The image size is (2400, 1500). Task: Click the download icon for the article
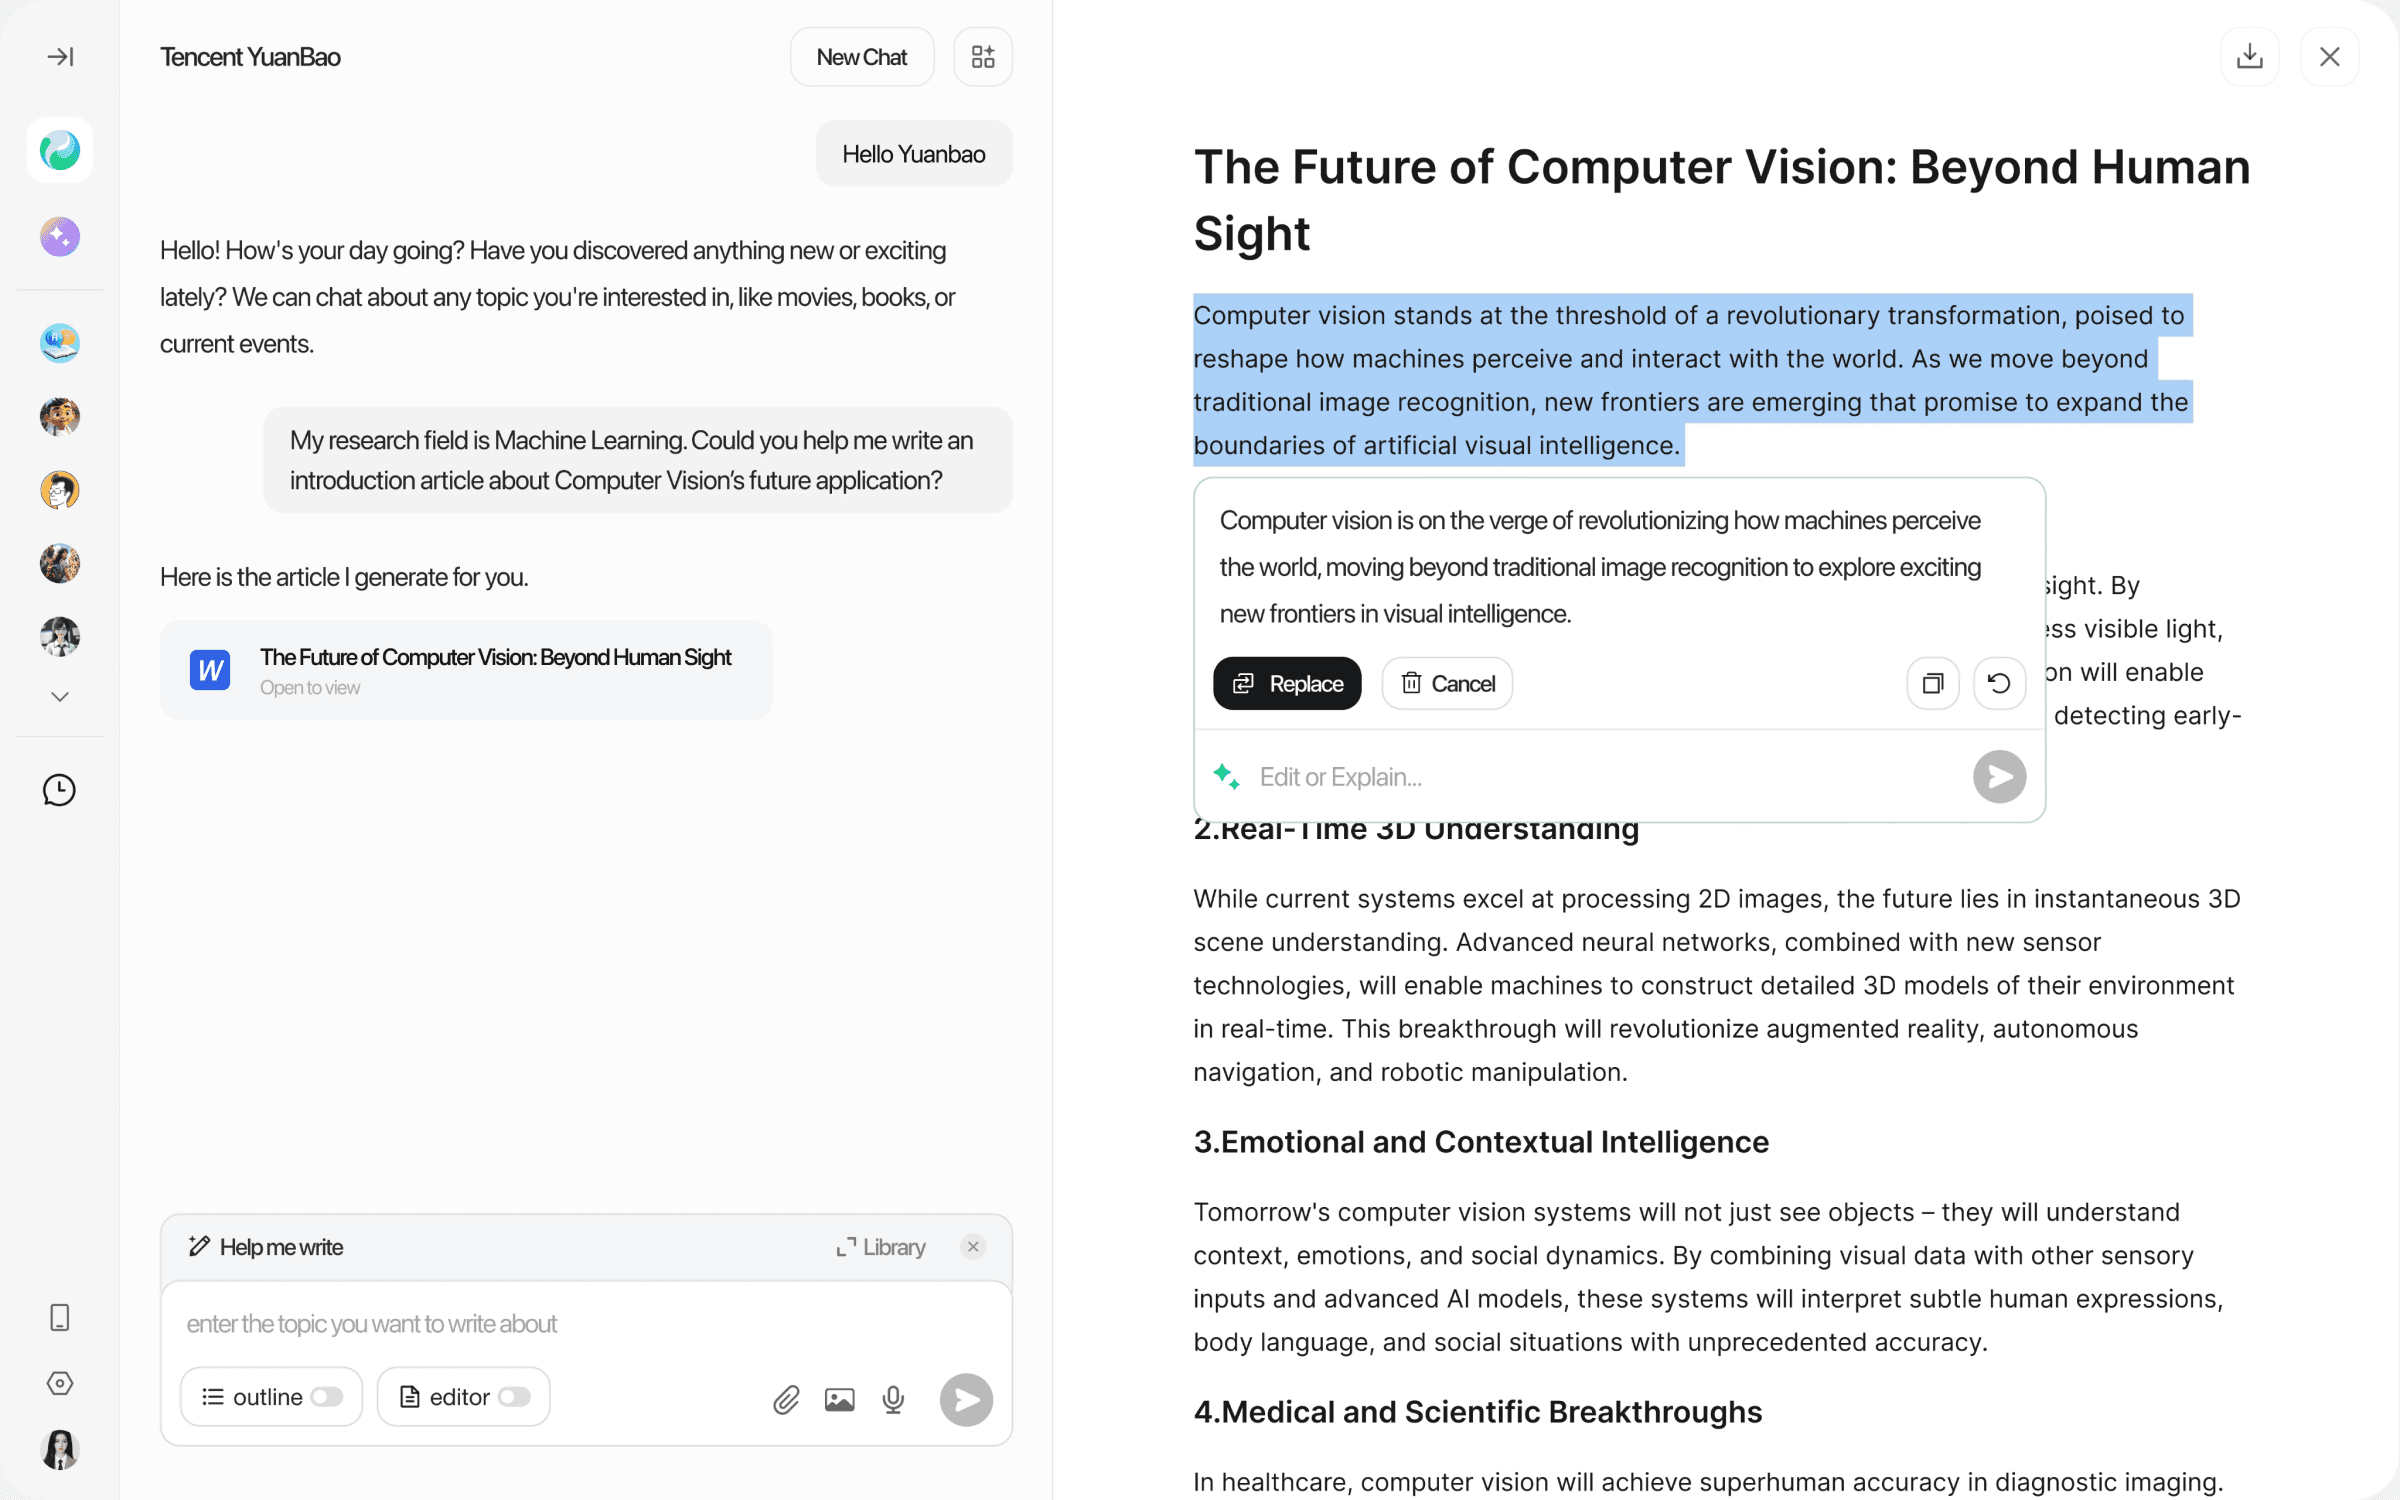[x=2249, y=56]
